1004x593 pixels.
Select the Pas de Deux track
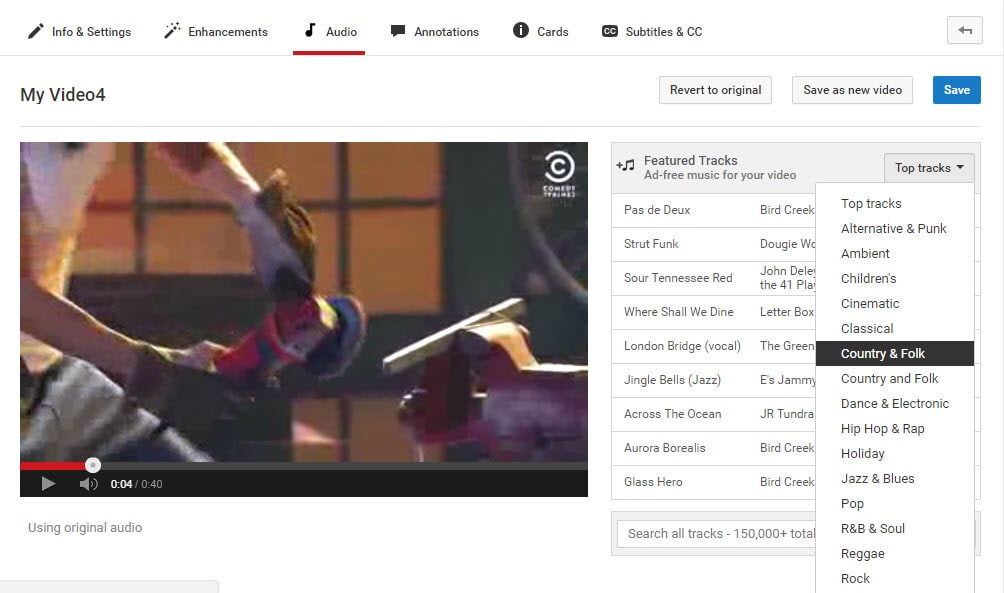pyautogui.click(x=657, y=210)
